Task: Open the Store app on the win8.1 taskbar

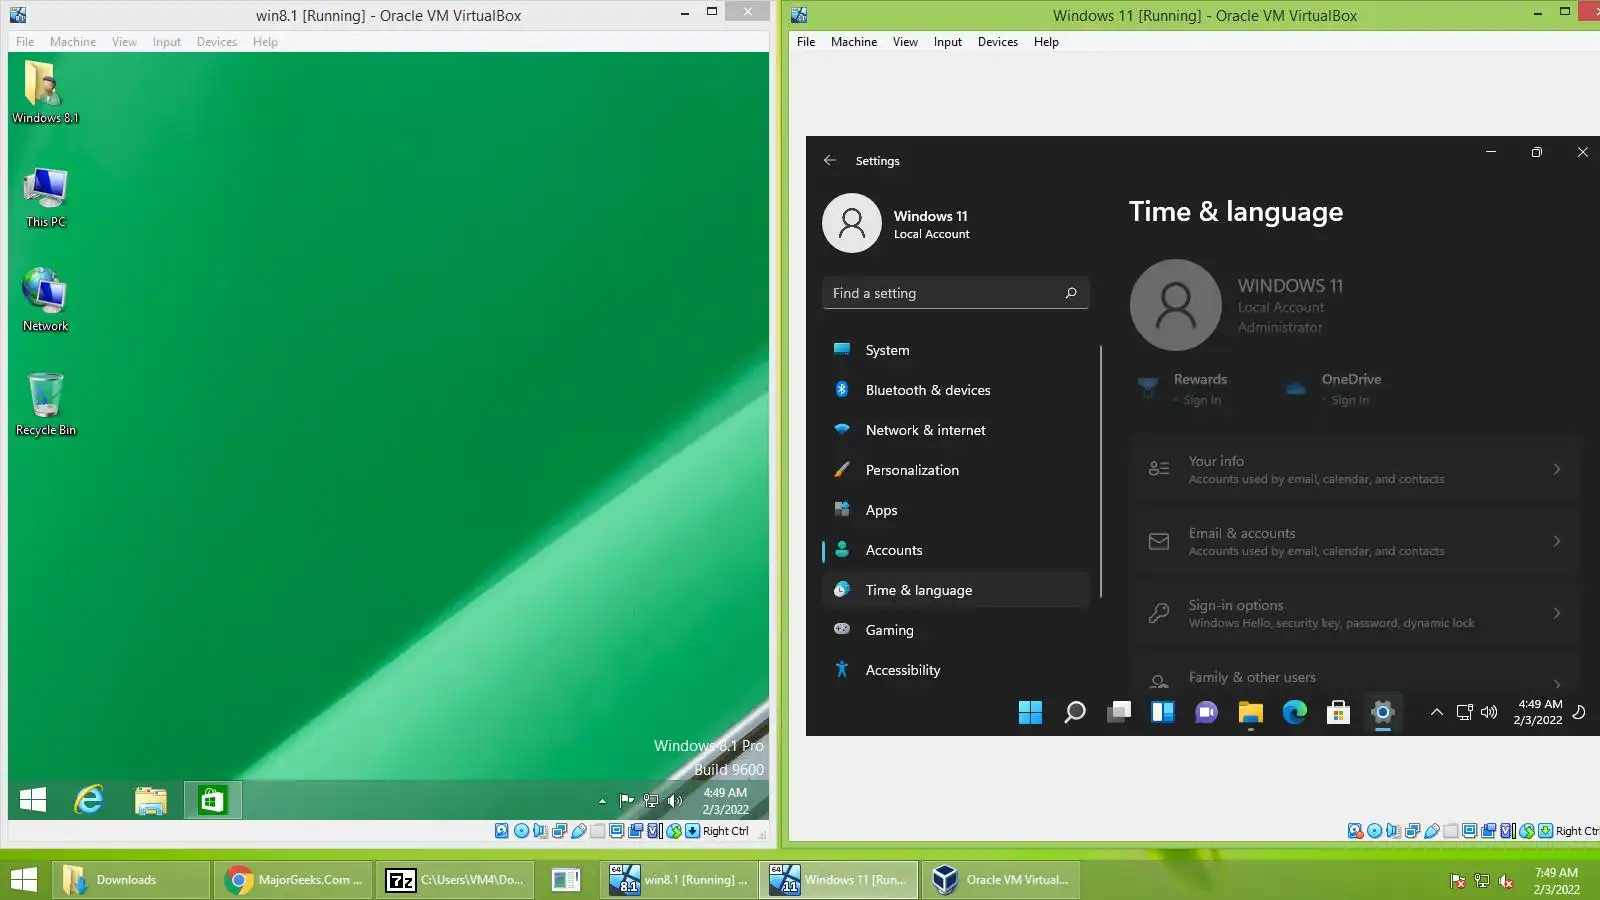Action: 212,800
